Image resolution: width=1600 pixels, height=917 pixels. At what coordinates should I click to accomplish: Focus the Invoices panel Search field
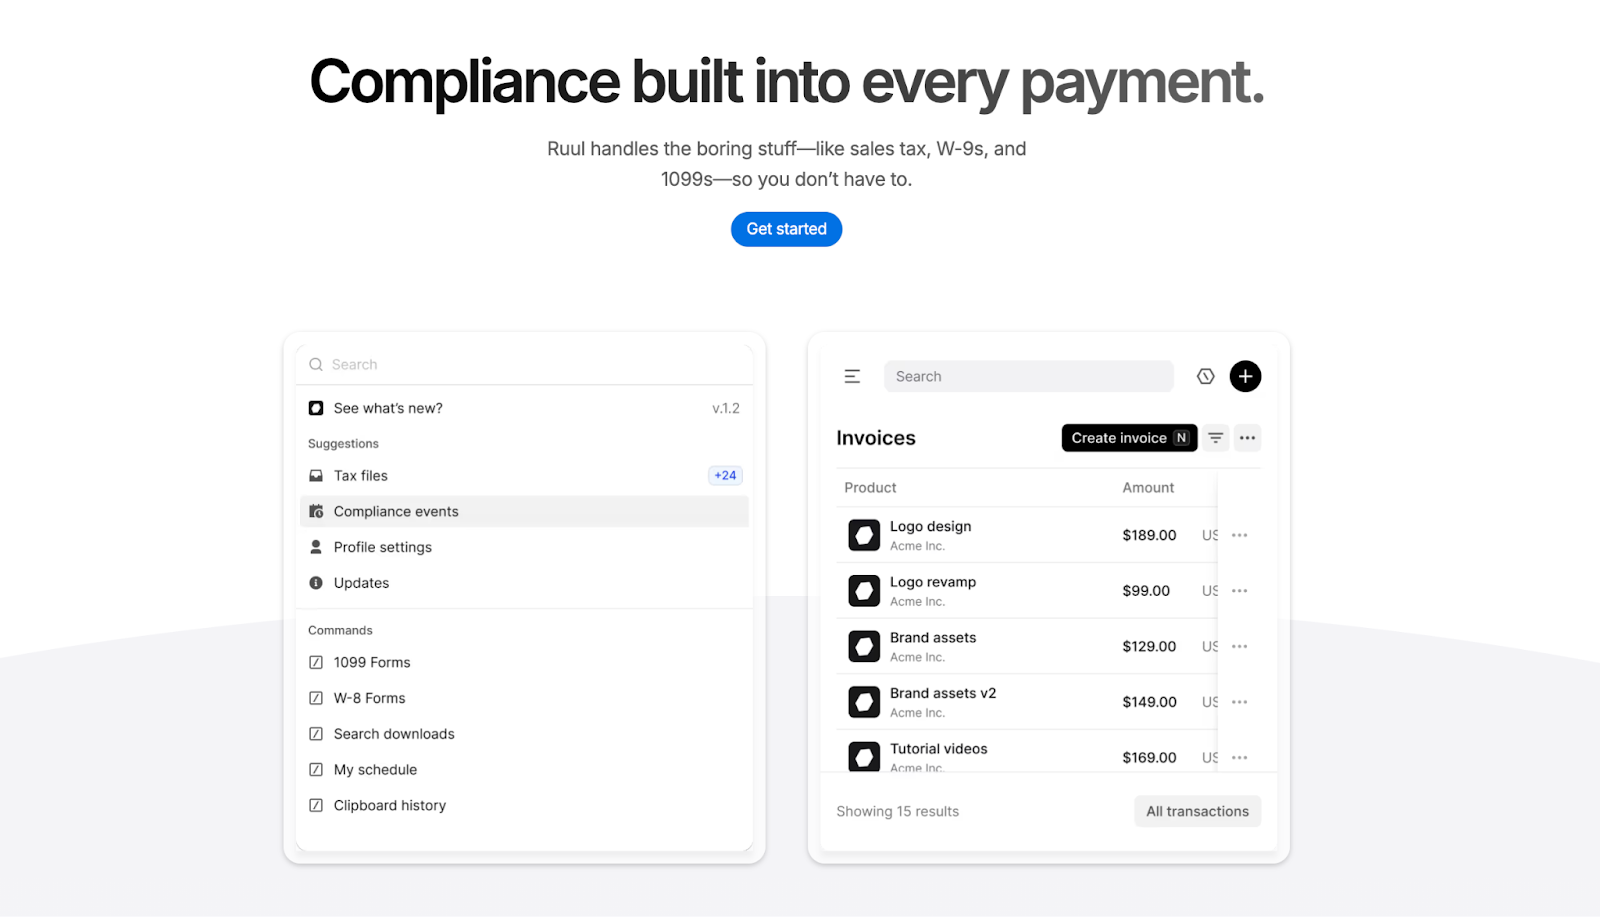1028,376
